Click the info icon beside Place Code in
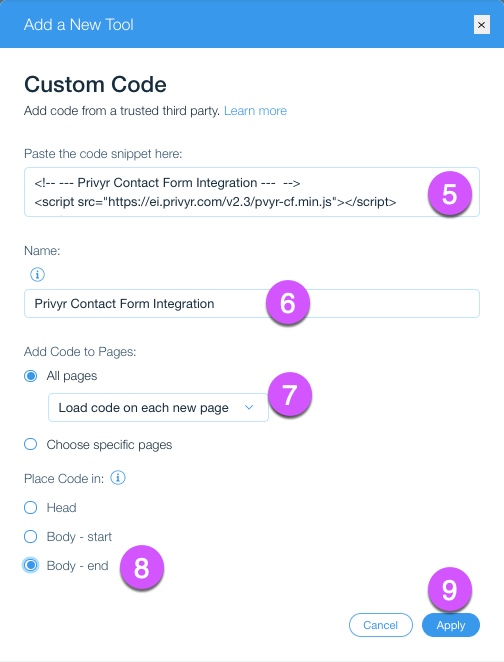Viewport: 504px width, 662px height. [x=118, y=478]
